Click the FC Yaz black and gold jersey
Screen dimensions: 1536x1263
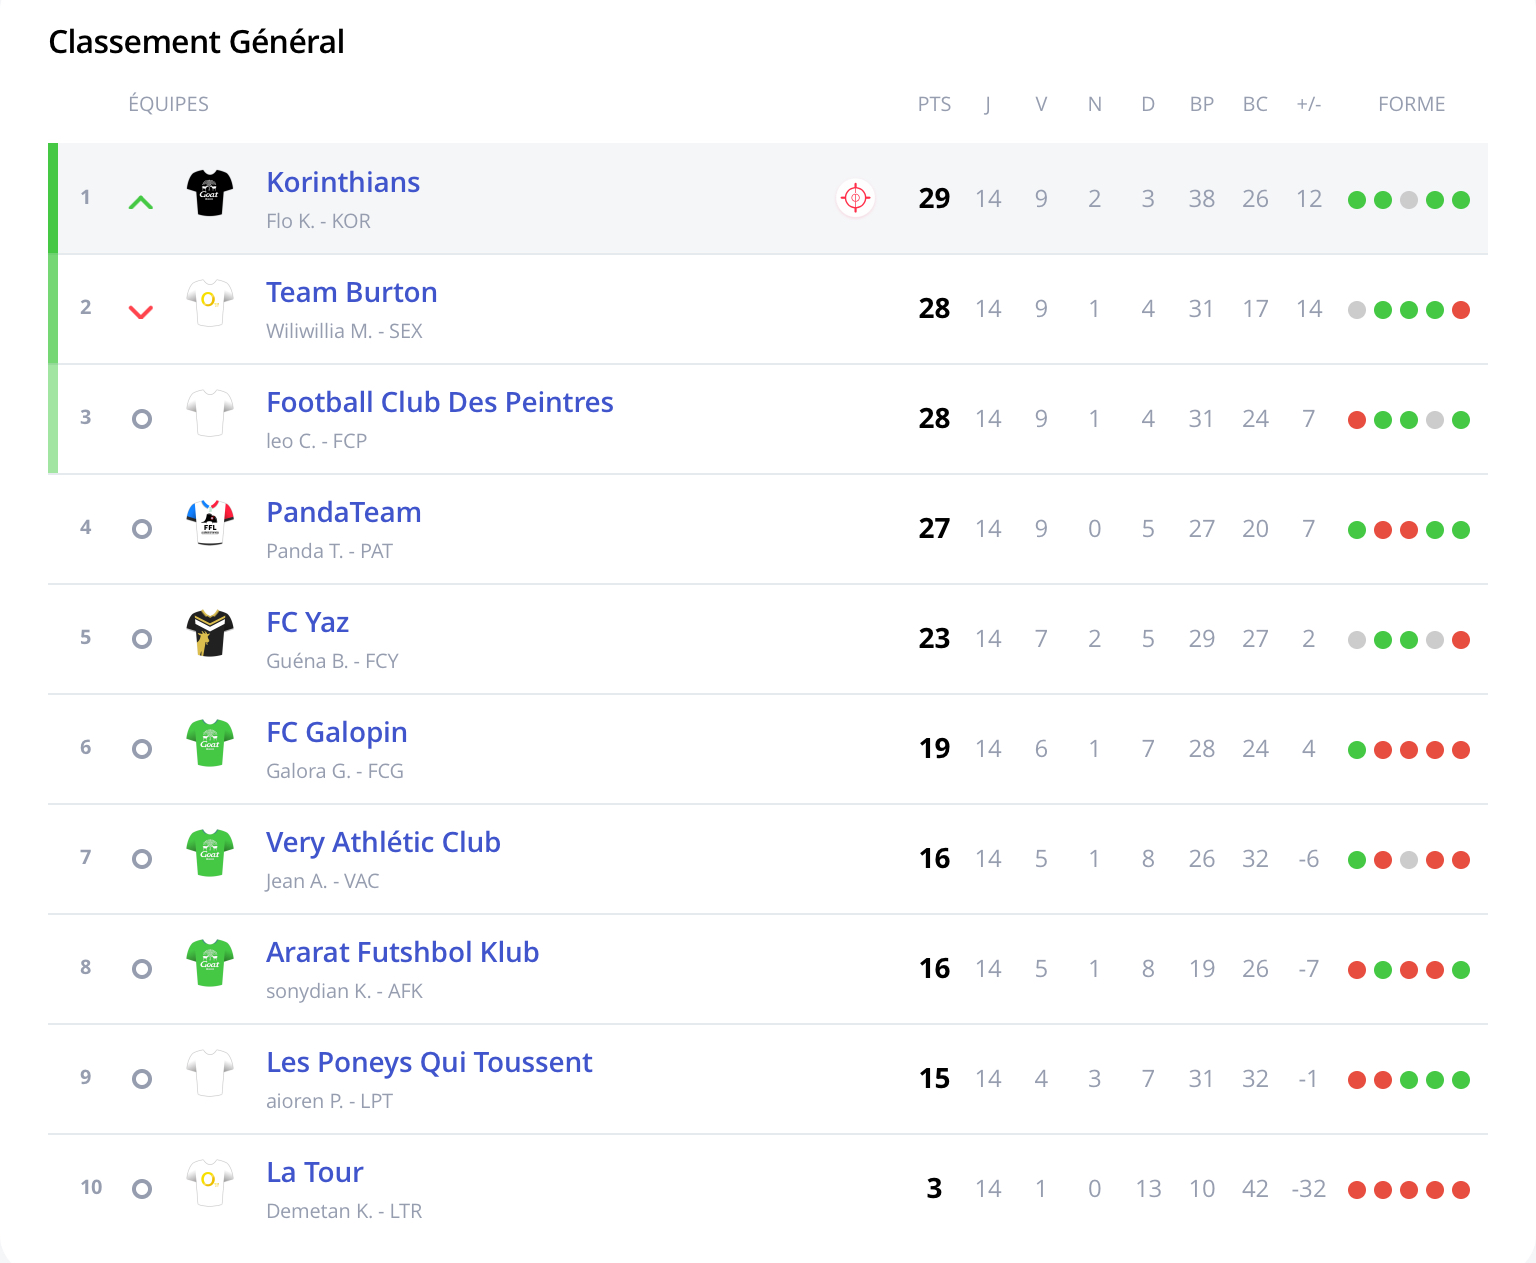tap(210, 633)
